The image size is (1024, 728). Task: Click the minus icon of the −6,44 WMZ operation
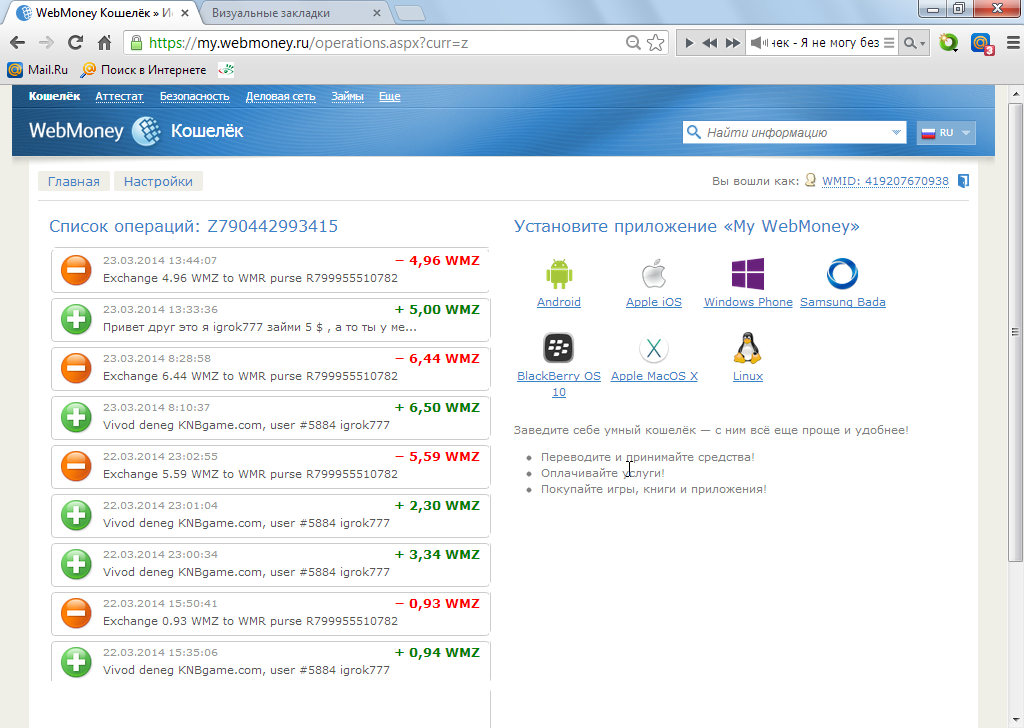click(76, 368)
